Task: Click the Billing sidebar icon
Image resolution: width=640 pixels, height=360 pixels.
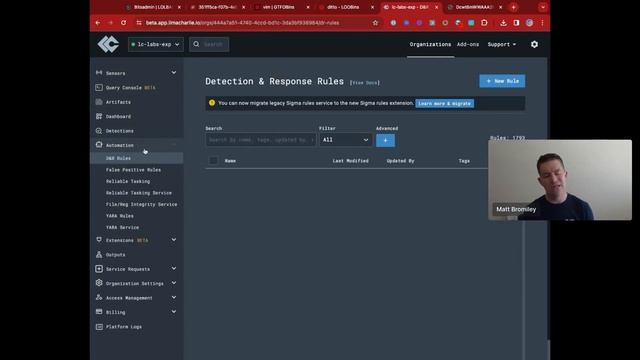Action: click(x=99, y=311)
